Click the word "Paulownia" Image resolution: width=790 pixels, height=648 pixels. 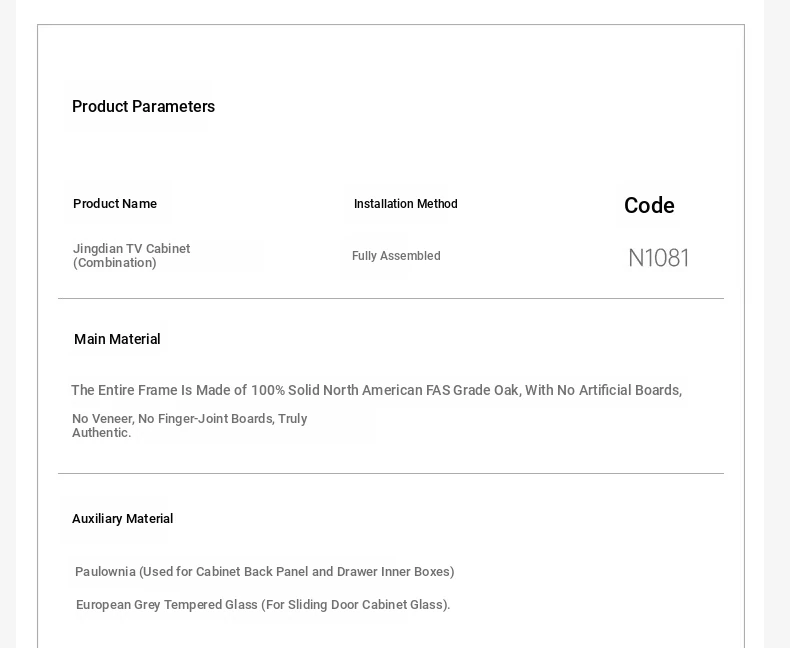click(x=105, y=572)
